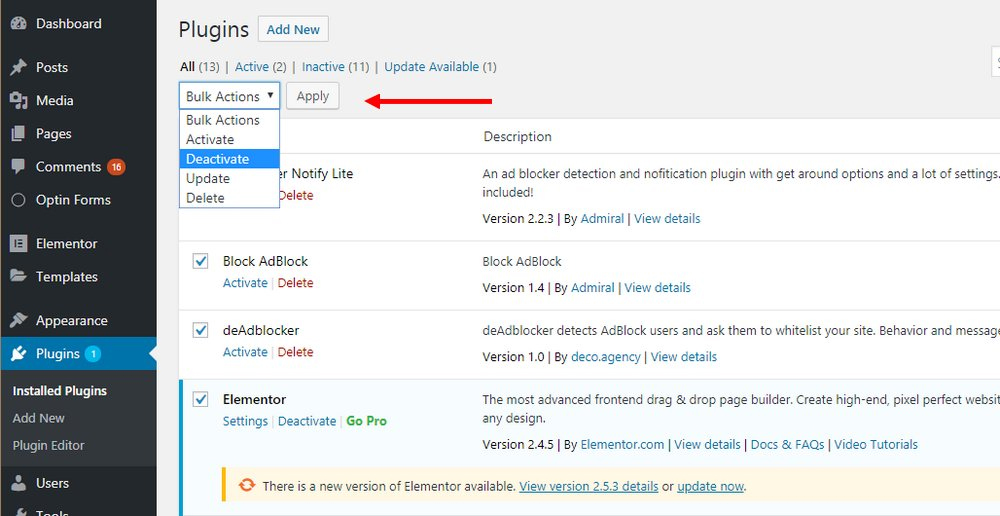Screen dimensions: 1000x516
Task: Click the Description column header
Action: (x=518, y=136)
